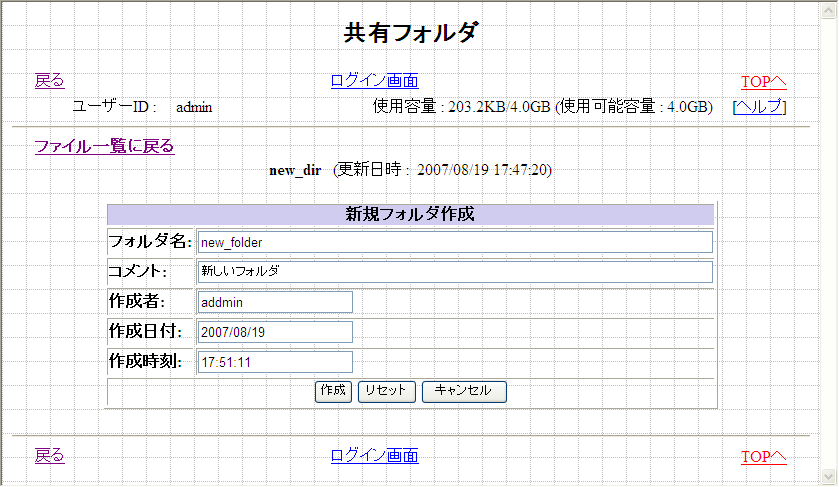Image resolution: width=839 pixels, height=487 pixels.
Task: Focus the フォルダ名 input with new_folder
Action: pyautogui.click(x=454, y=242)
